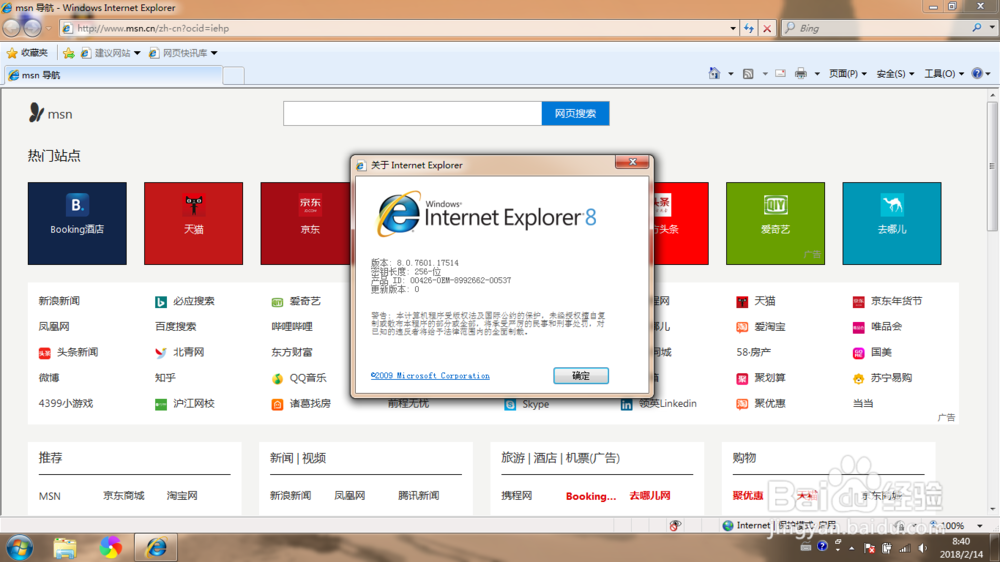Open 工具(O) menu
Image resolution: width=1000 pixels, height=562 pixels.
[945, 74]
